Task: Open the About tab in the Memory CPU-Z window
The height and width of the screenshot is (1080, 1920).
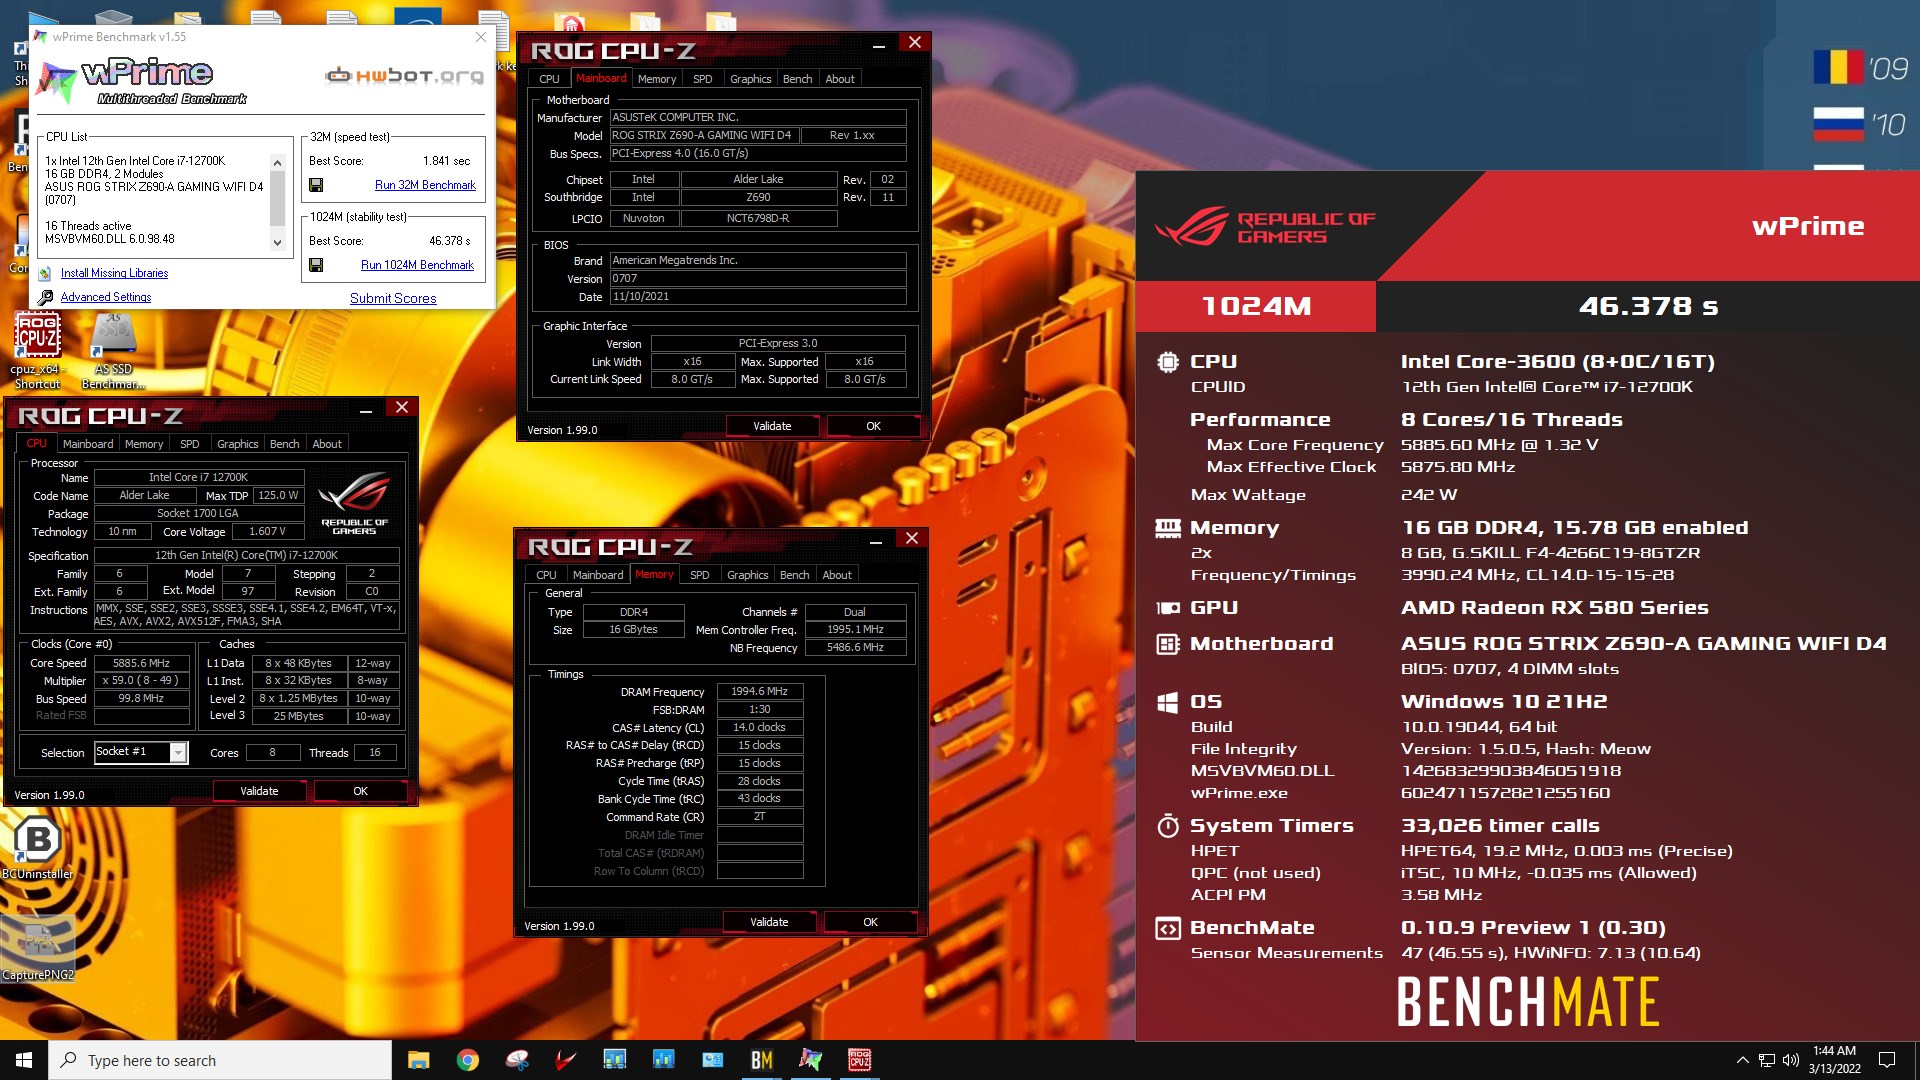Action: [x=837, y=575]
